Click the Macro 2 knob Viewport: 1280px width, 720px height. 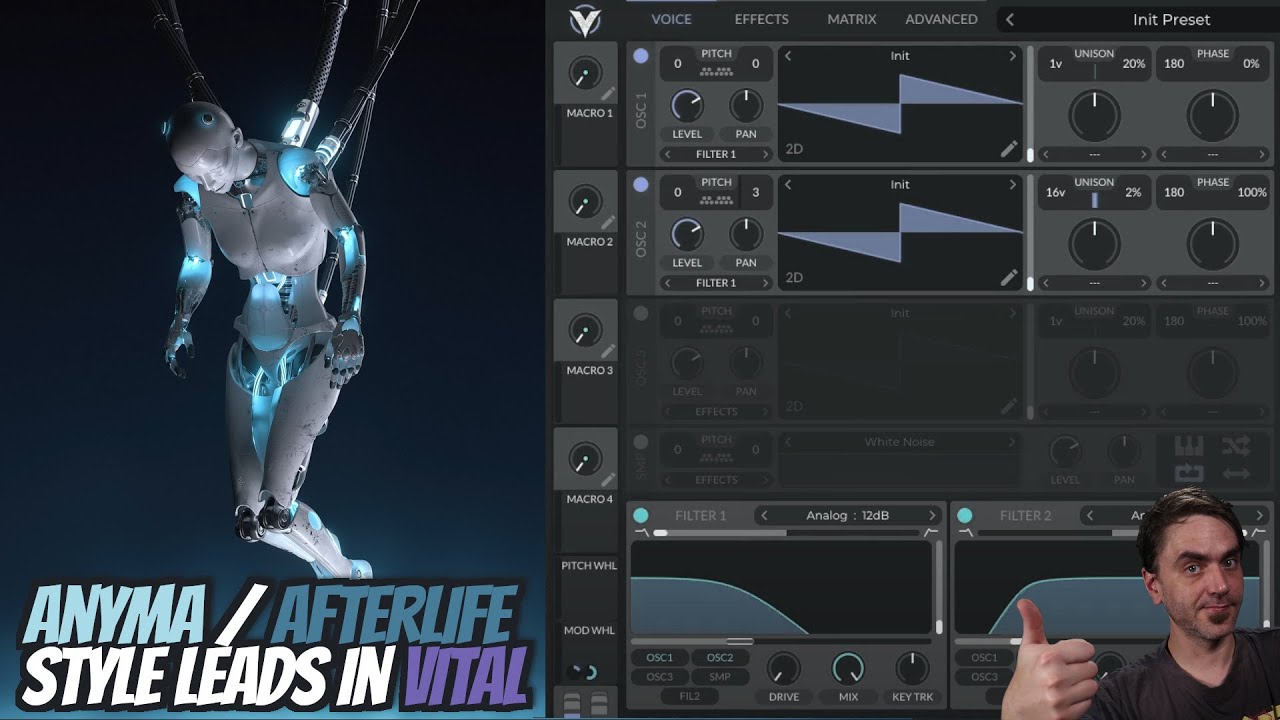(585, 202)
